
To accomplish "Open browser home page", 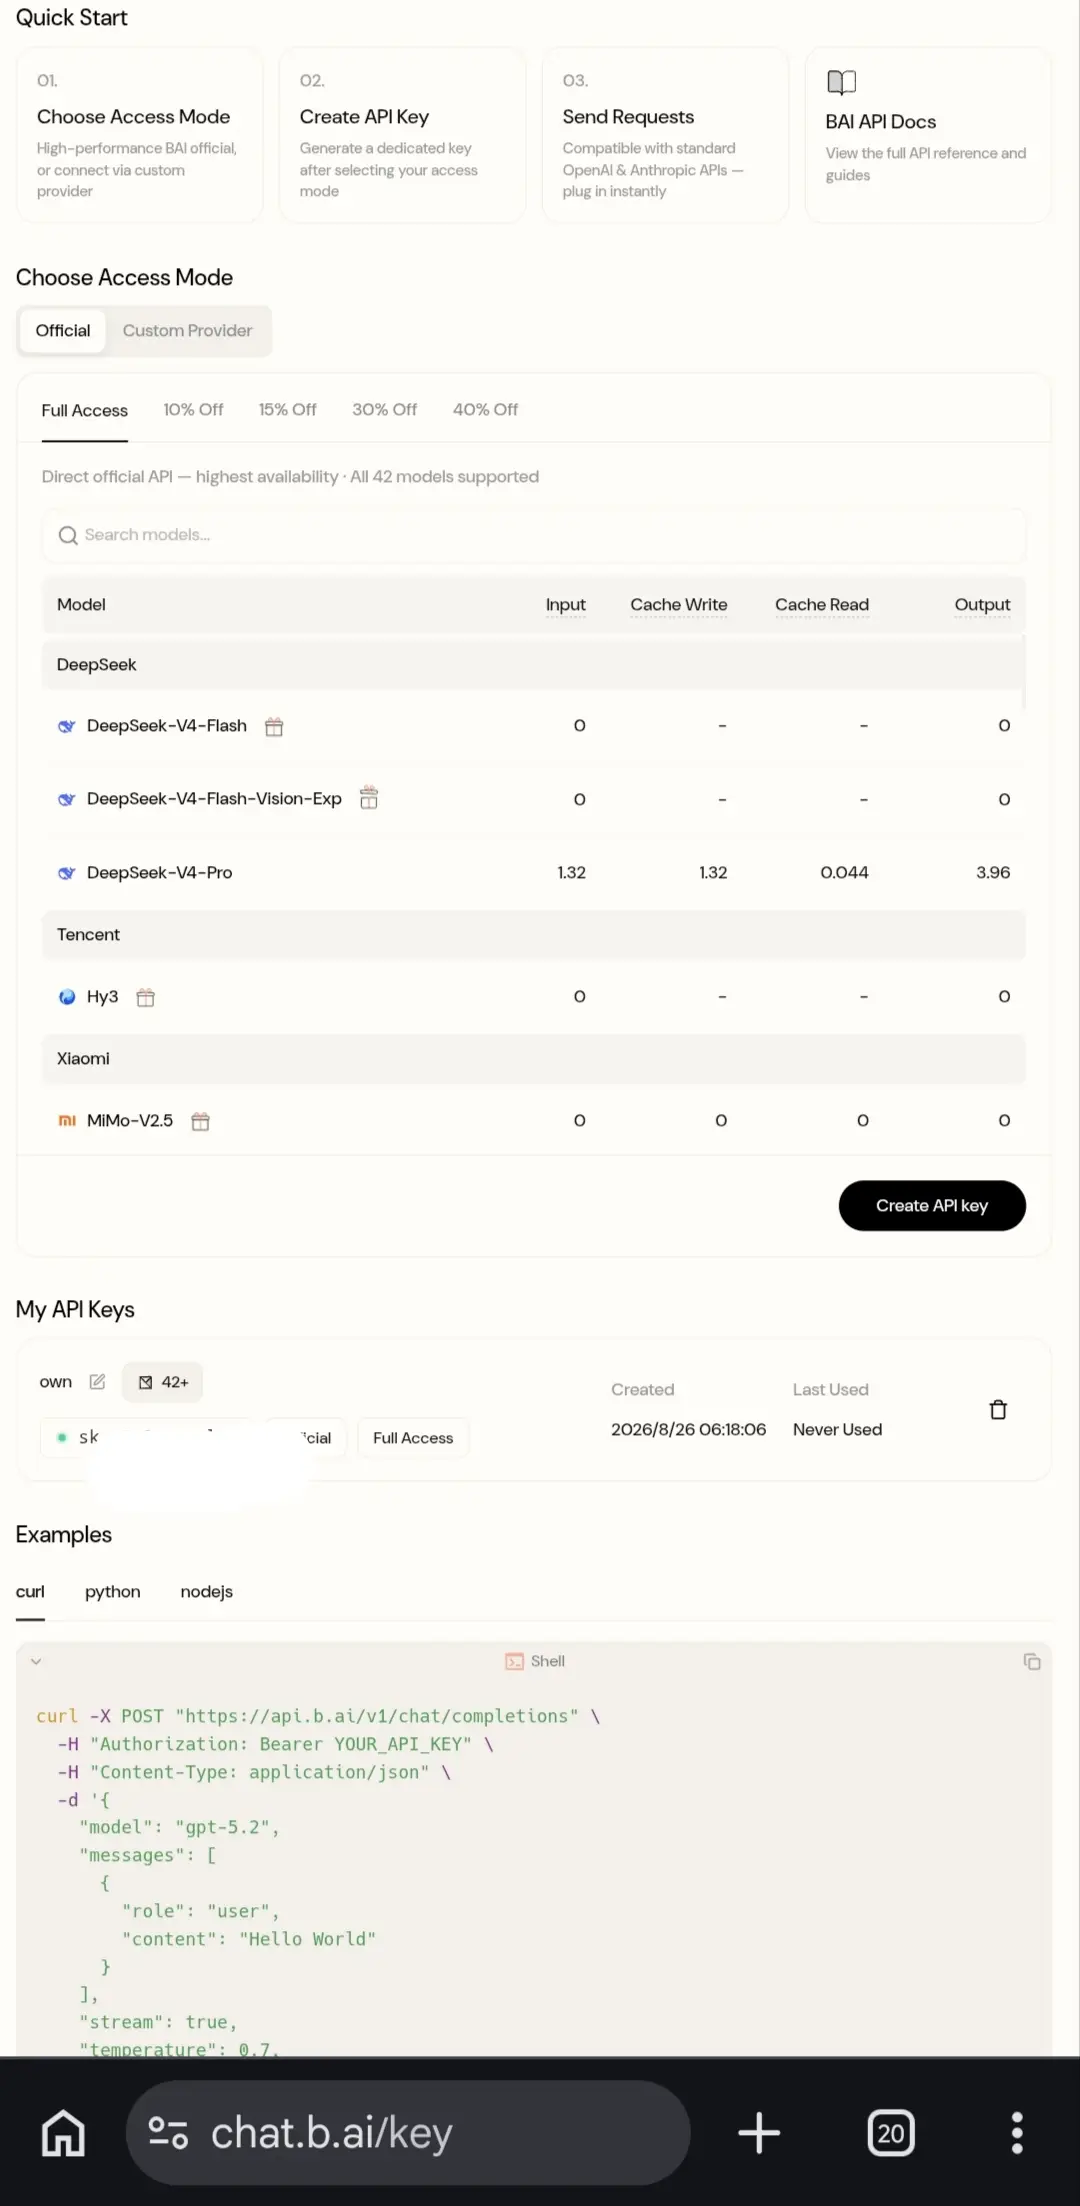I will point(63,2133).
